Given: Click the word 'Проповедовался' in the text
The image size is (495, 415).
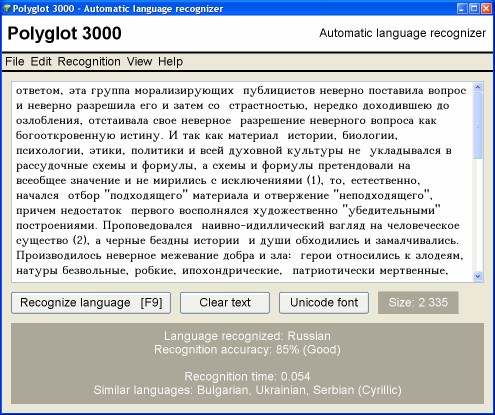Looking at the screenshot, I should coord(147,226).
